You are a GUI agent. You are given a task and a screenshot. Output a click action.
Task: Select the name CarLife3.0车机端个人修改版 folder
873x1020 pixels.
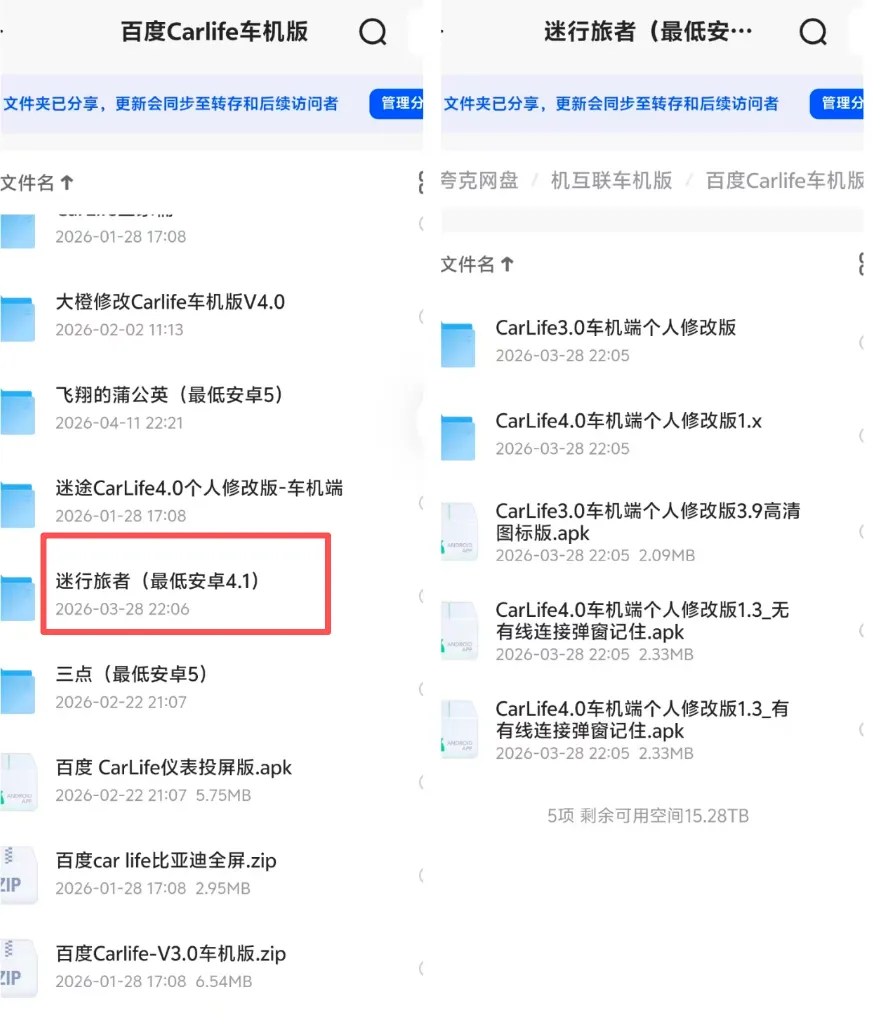[x=615, y=328]
